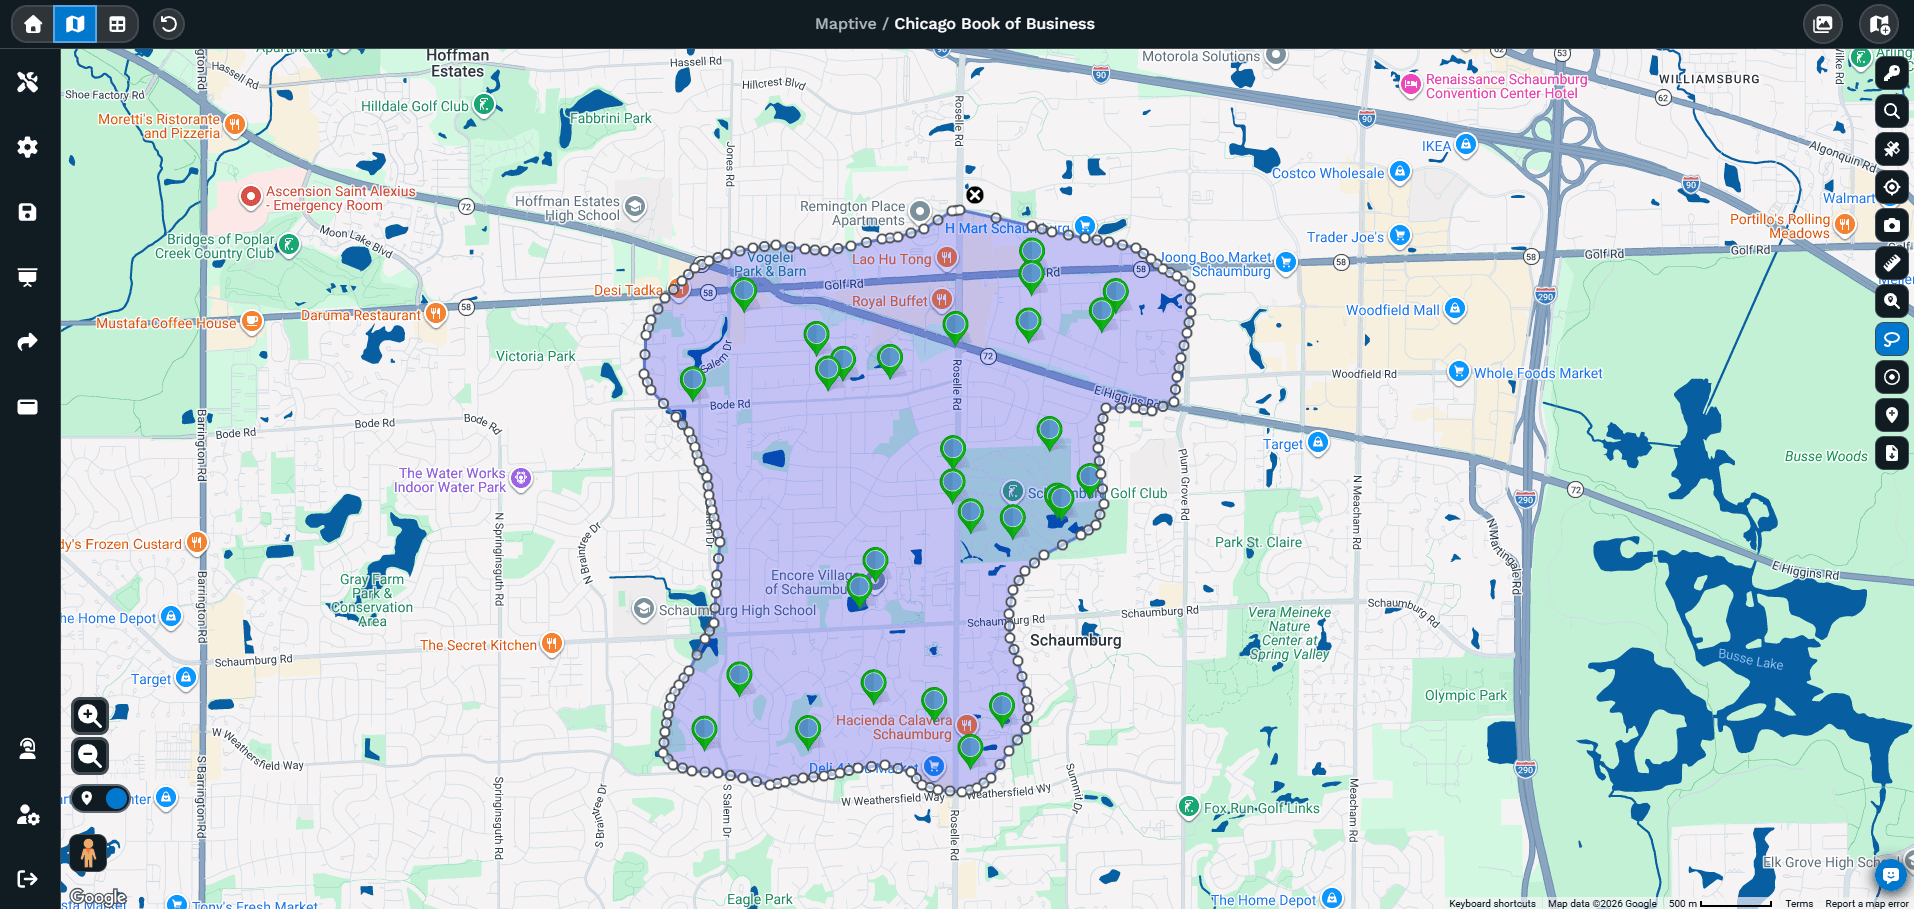Click The Water Works Indoor Water Park
The height and width of the screenshot is (909, 1914).
coord(450,480)
